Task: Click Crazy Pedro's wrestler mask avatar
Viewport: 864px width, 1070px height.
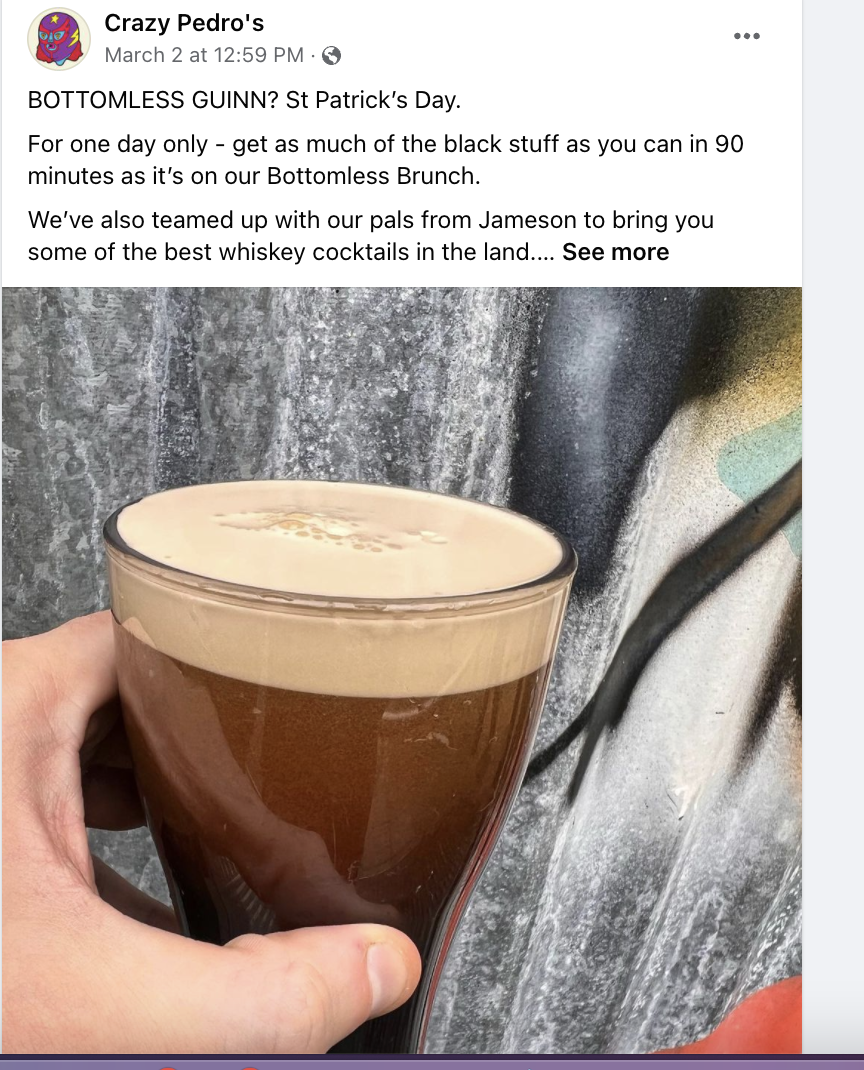Action: (x=59, y=39)
